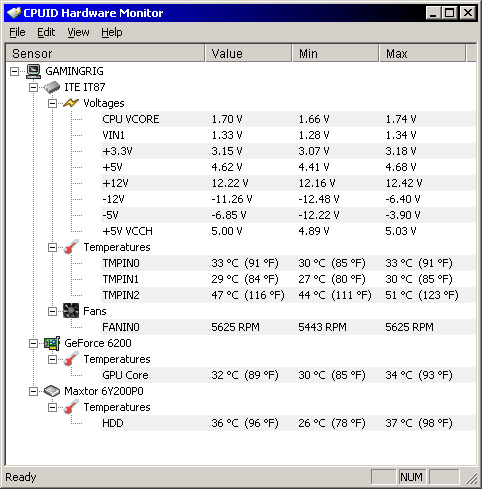This screenshot has width=482, height=489.
Task: Click the Maxtor 6Y200P0 hard drive icon
Action: [x=52, y=391]
